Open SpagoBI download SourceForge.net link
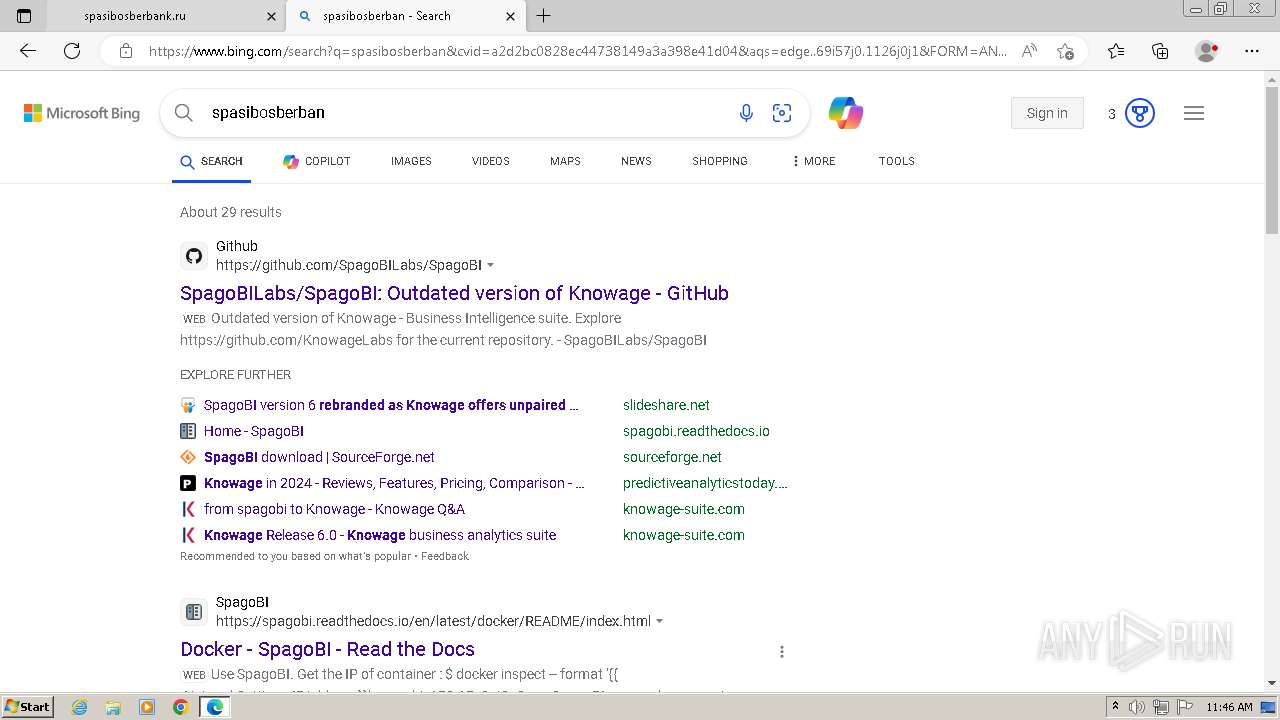1280x720 pixels. (319, 457)
